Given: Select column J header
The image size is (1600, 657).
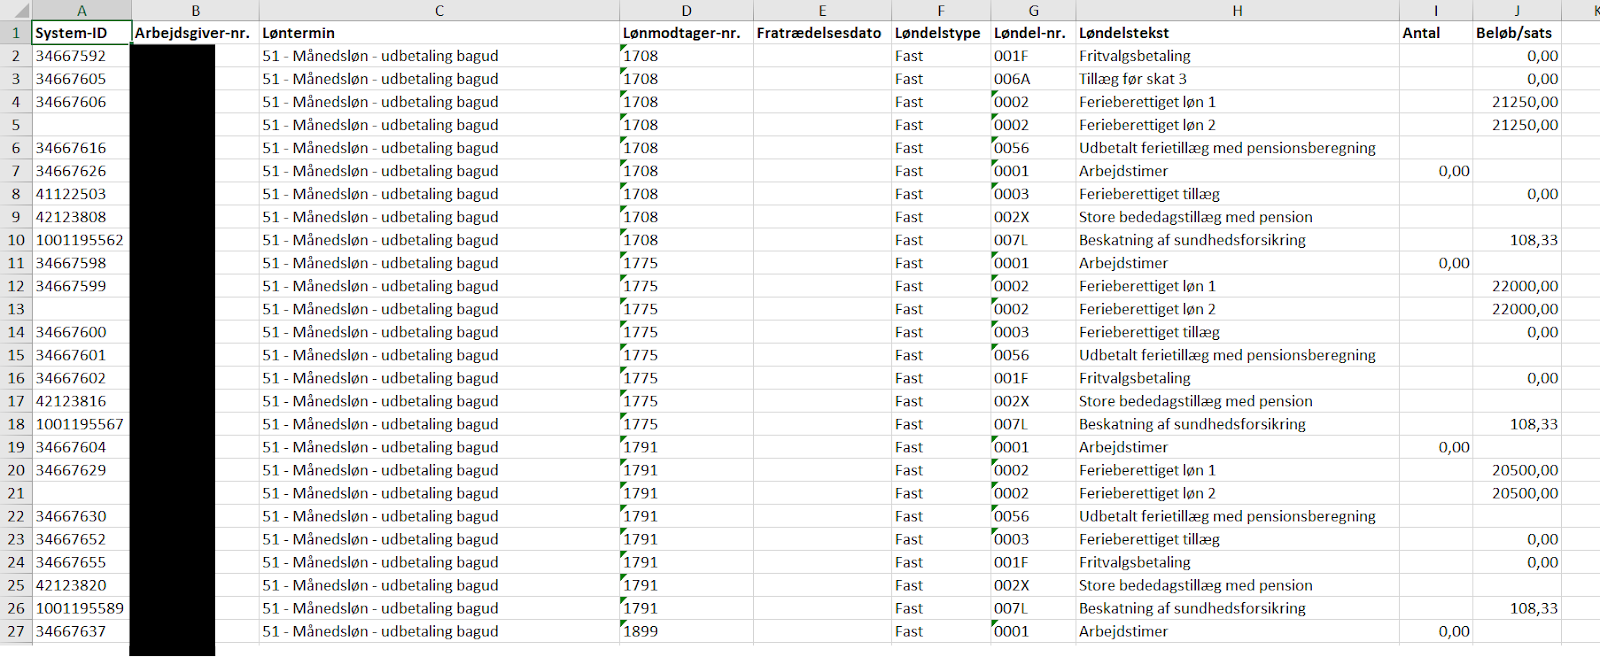Looking at the screenshot, I should [x=1517, y=10].
